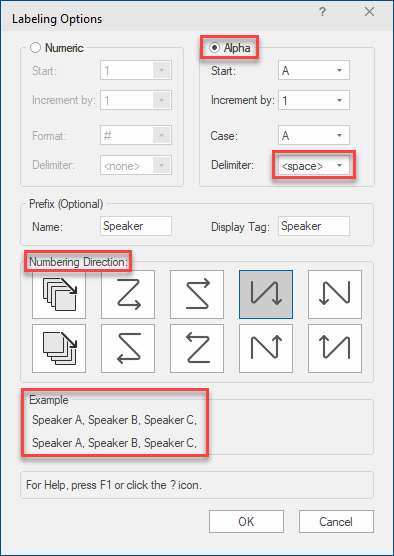
Task: Expand the Alpha Increment by dropdown
Action: 313,100
